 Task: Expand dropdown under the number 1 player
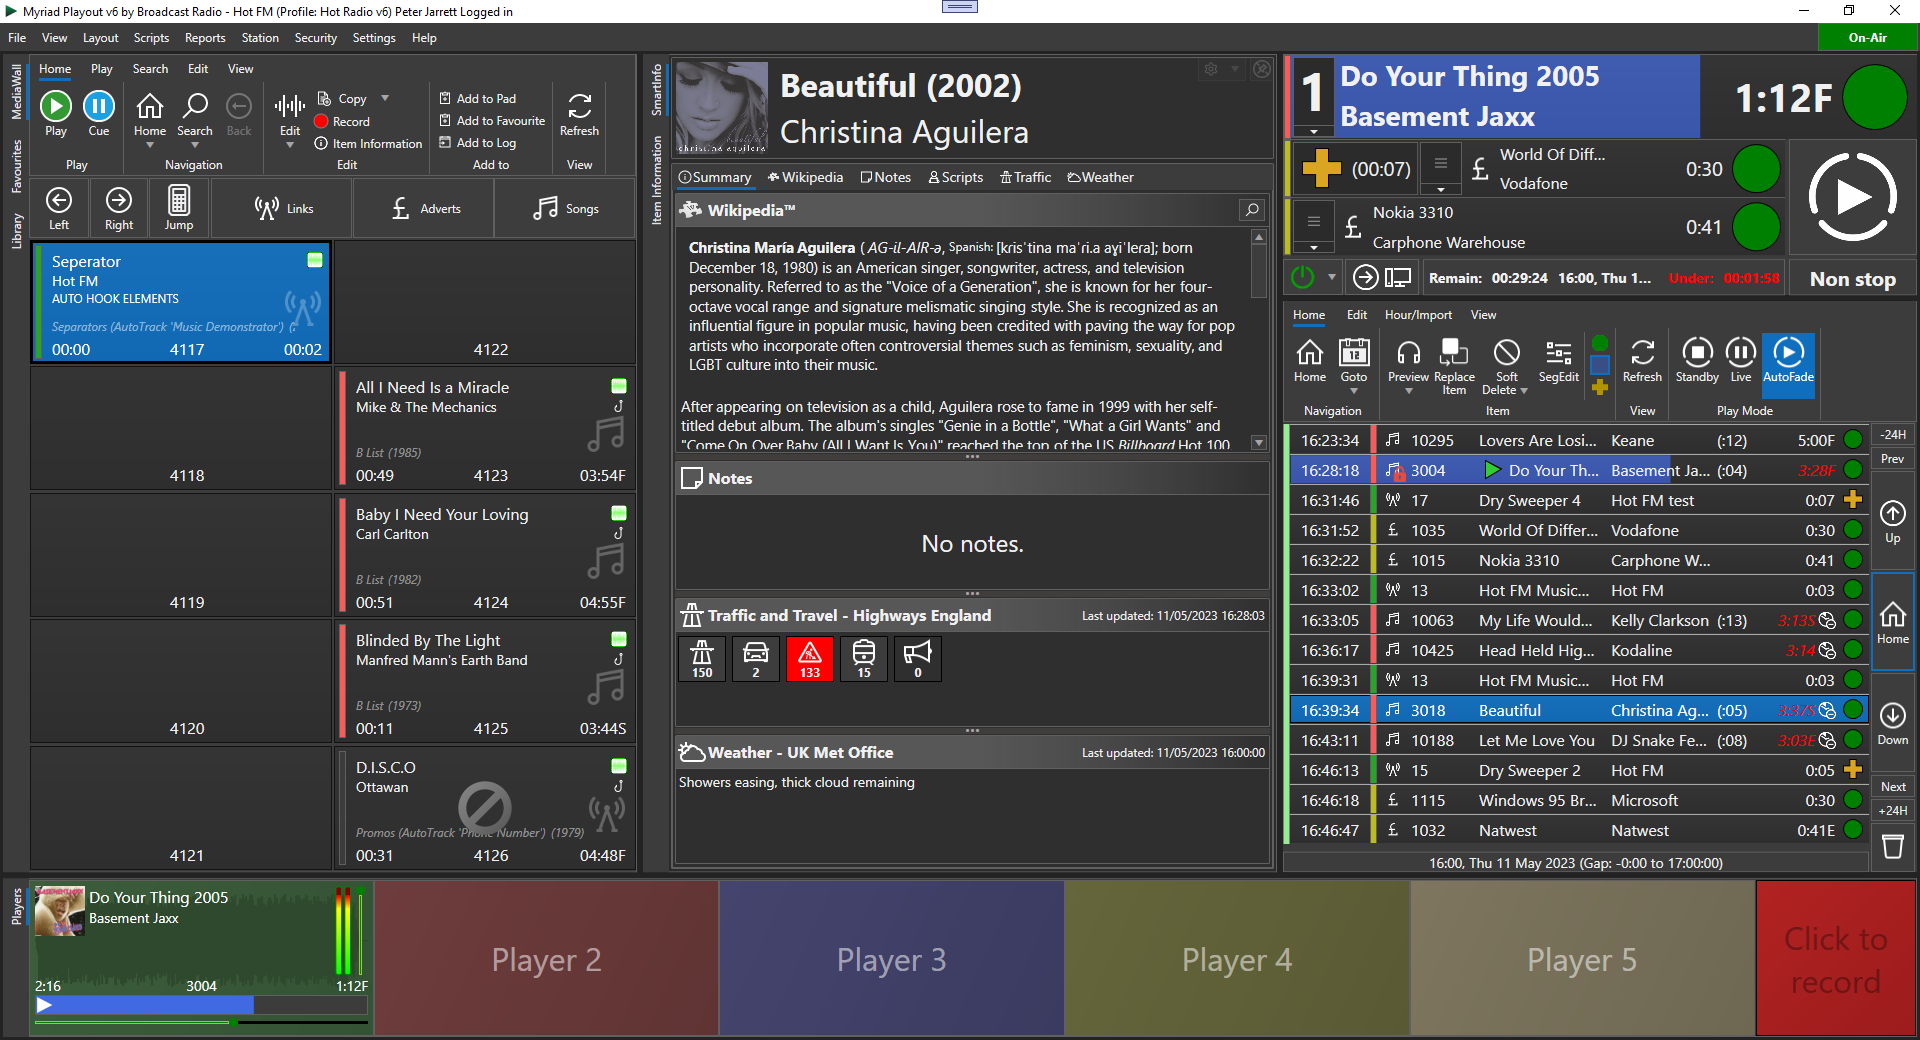1313,131
